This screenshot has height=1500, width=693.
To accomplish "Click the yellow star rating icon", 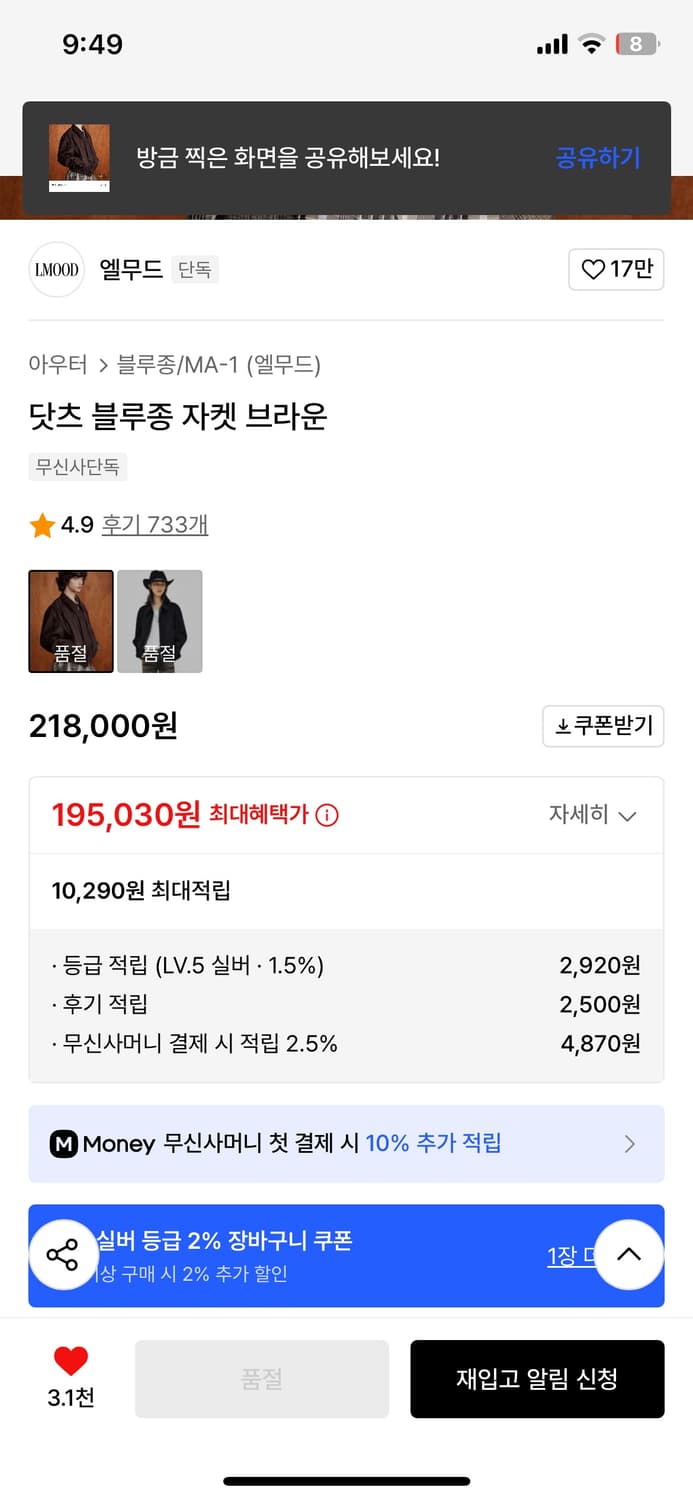I will [x=41, y=523].
